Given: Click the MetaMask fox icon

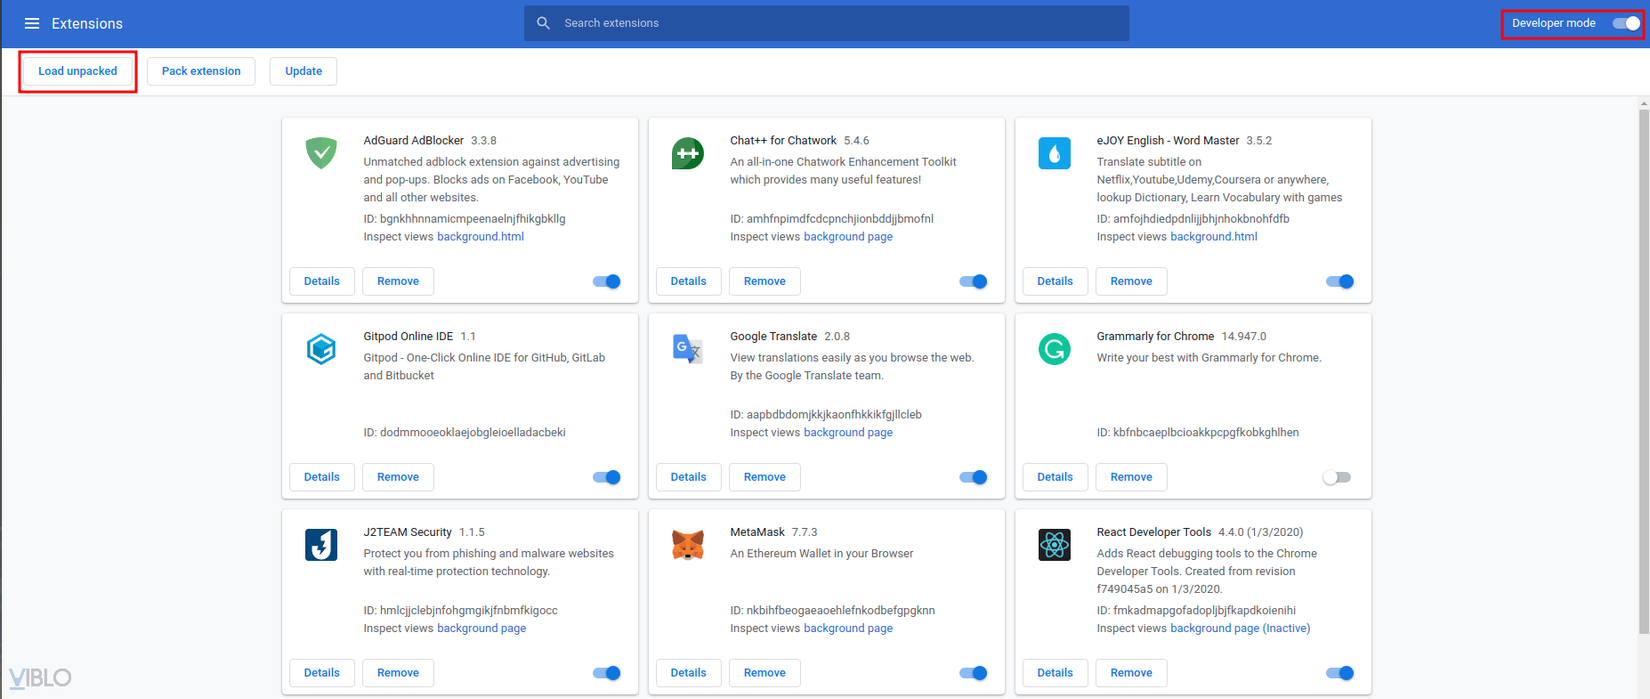Looking at the screenshot, I should pyautogui.click(x=687, y=545).
